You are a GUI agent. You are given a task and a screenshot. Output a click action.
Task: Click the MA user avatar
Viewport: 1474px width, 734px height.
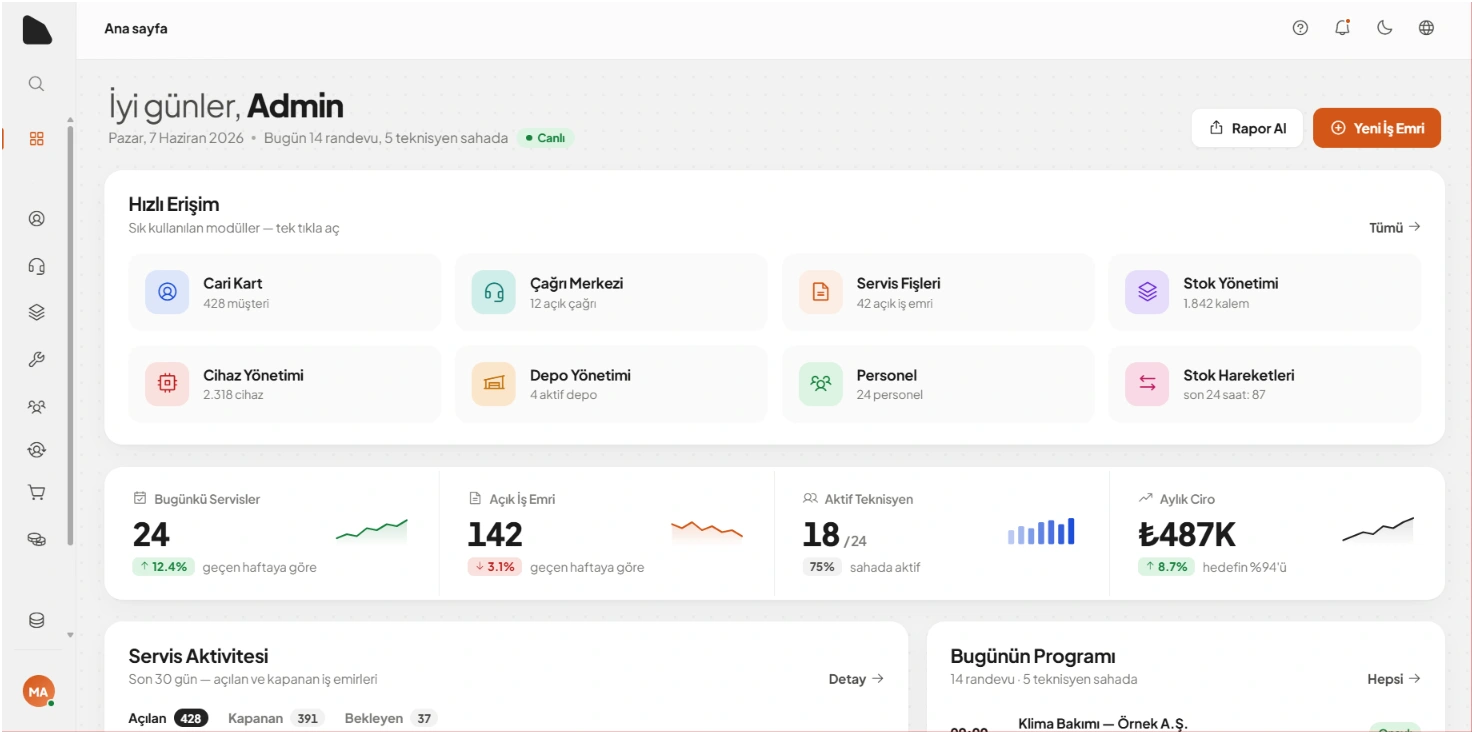coord(38,691)
